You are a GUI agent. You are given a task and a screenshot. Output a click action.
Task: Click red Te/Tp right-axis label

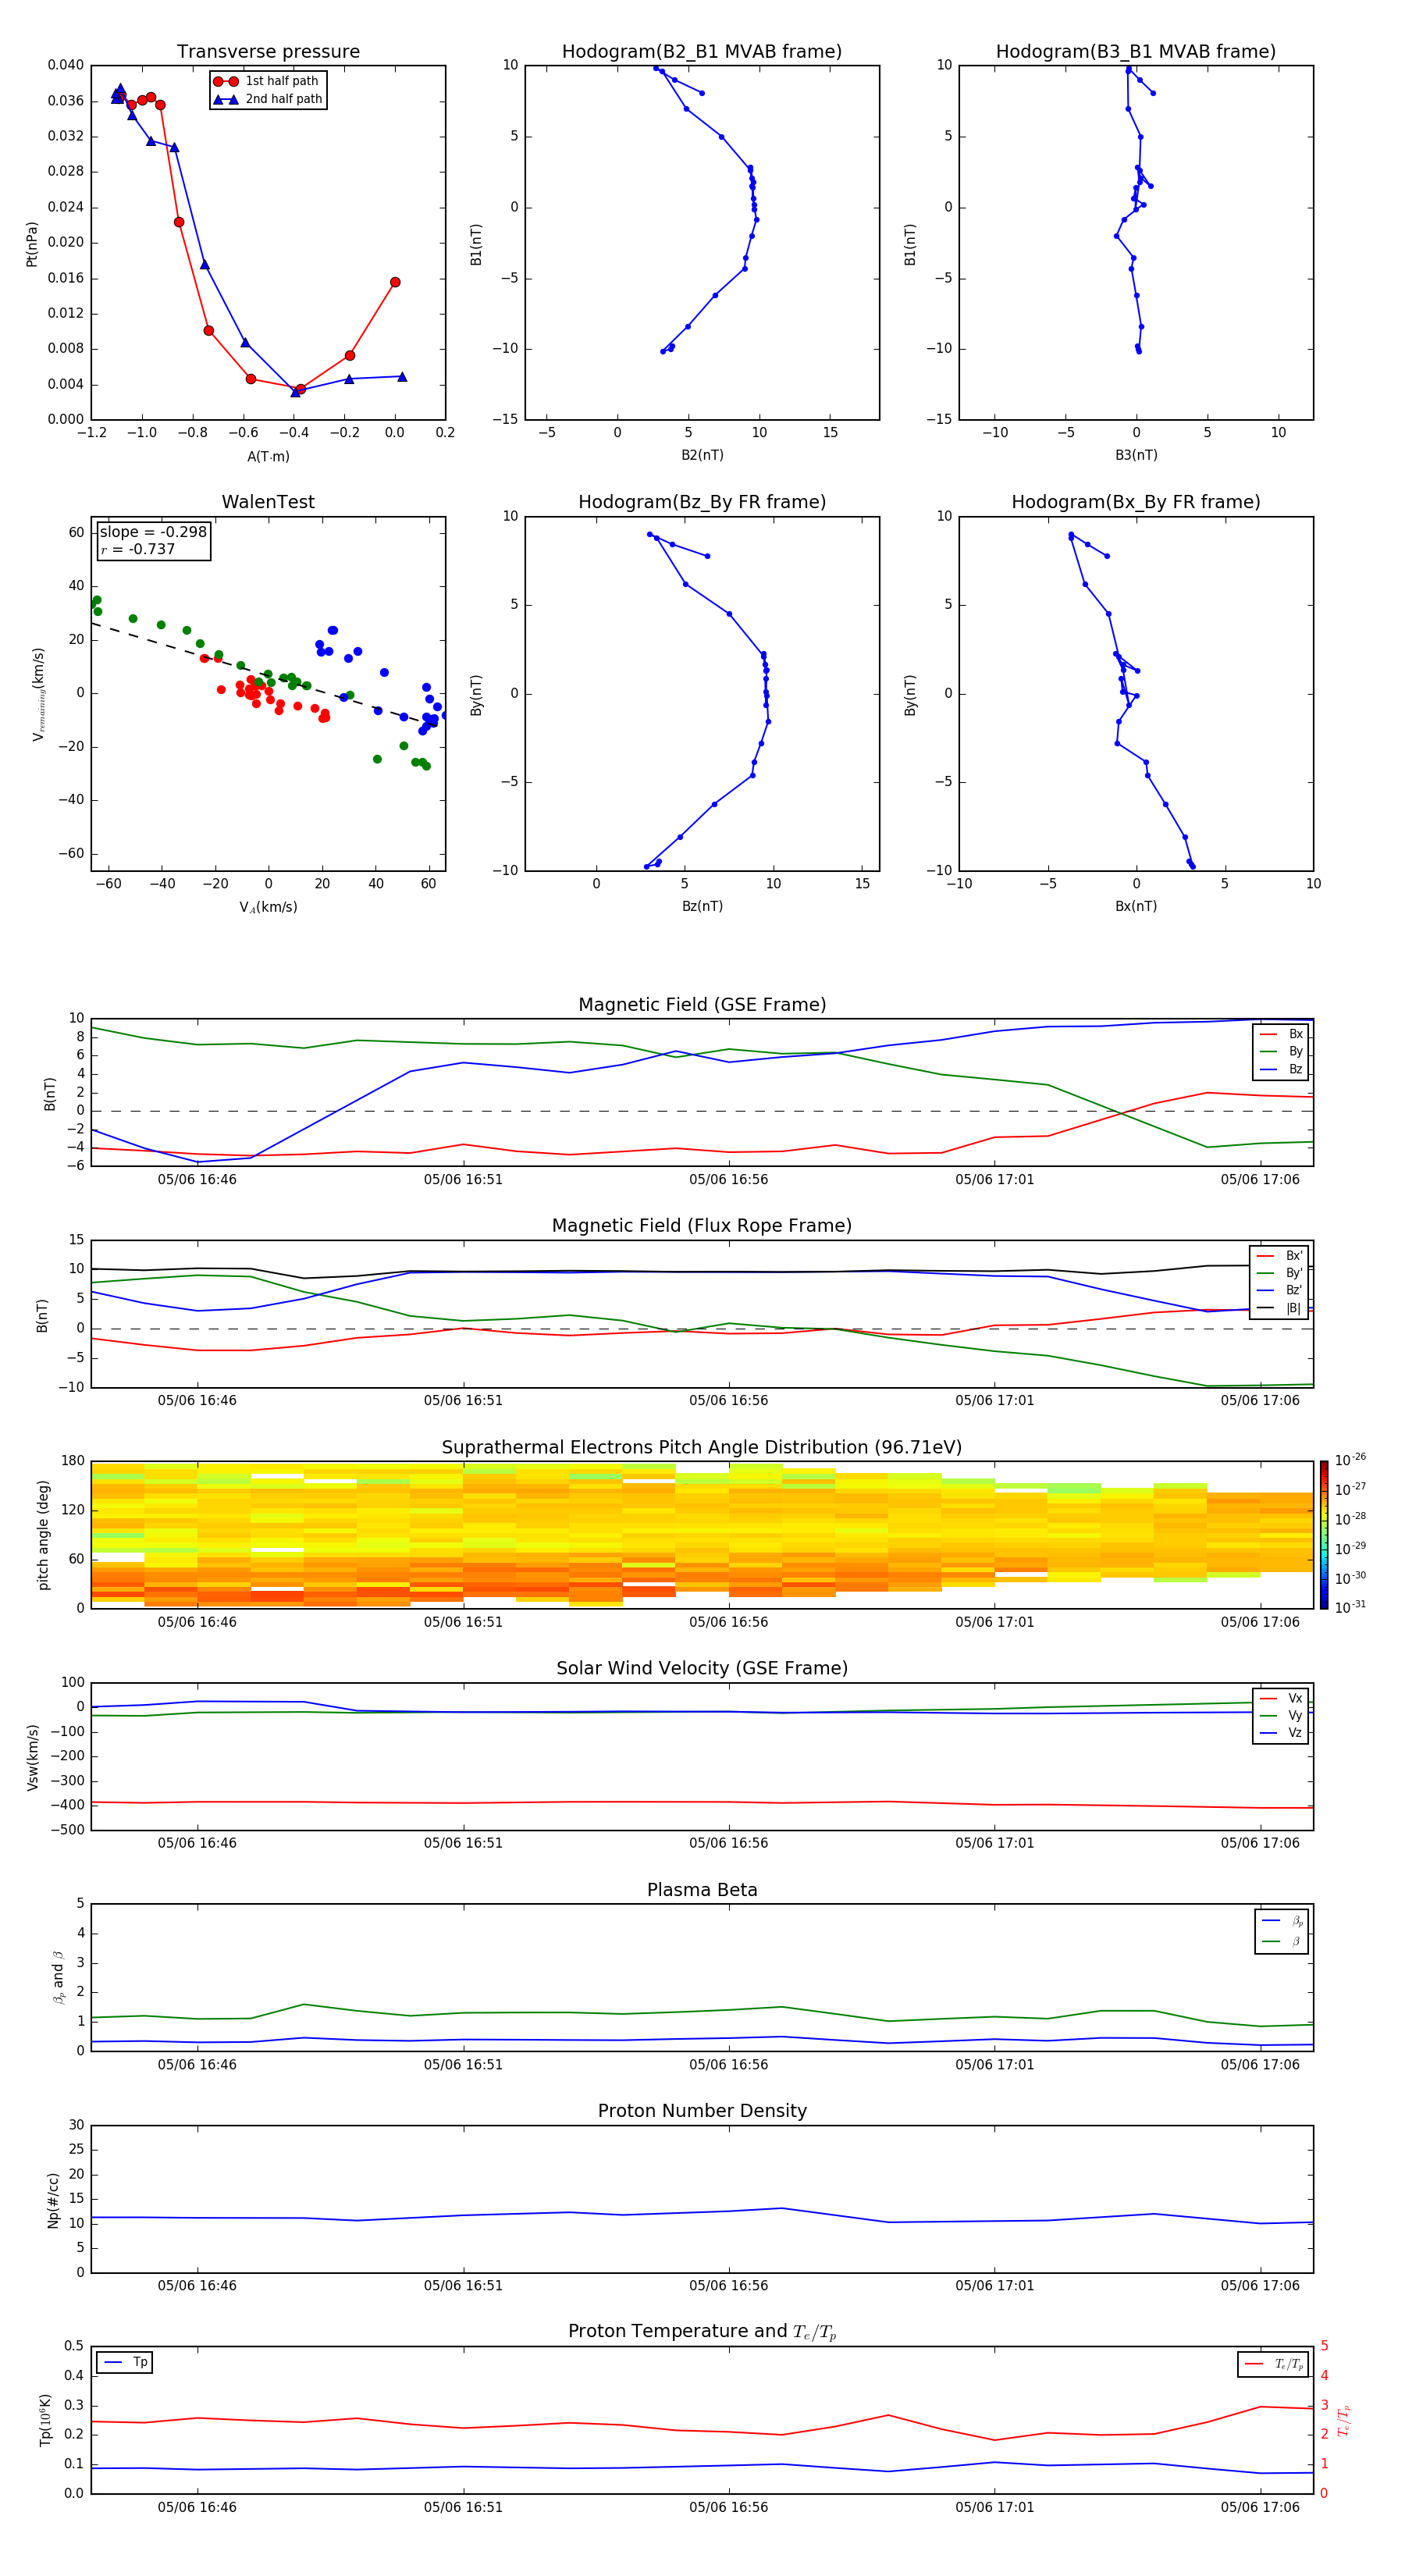(x=1343, y=2420)
